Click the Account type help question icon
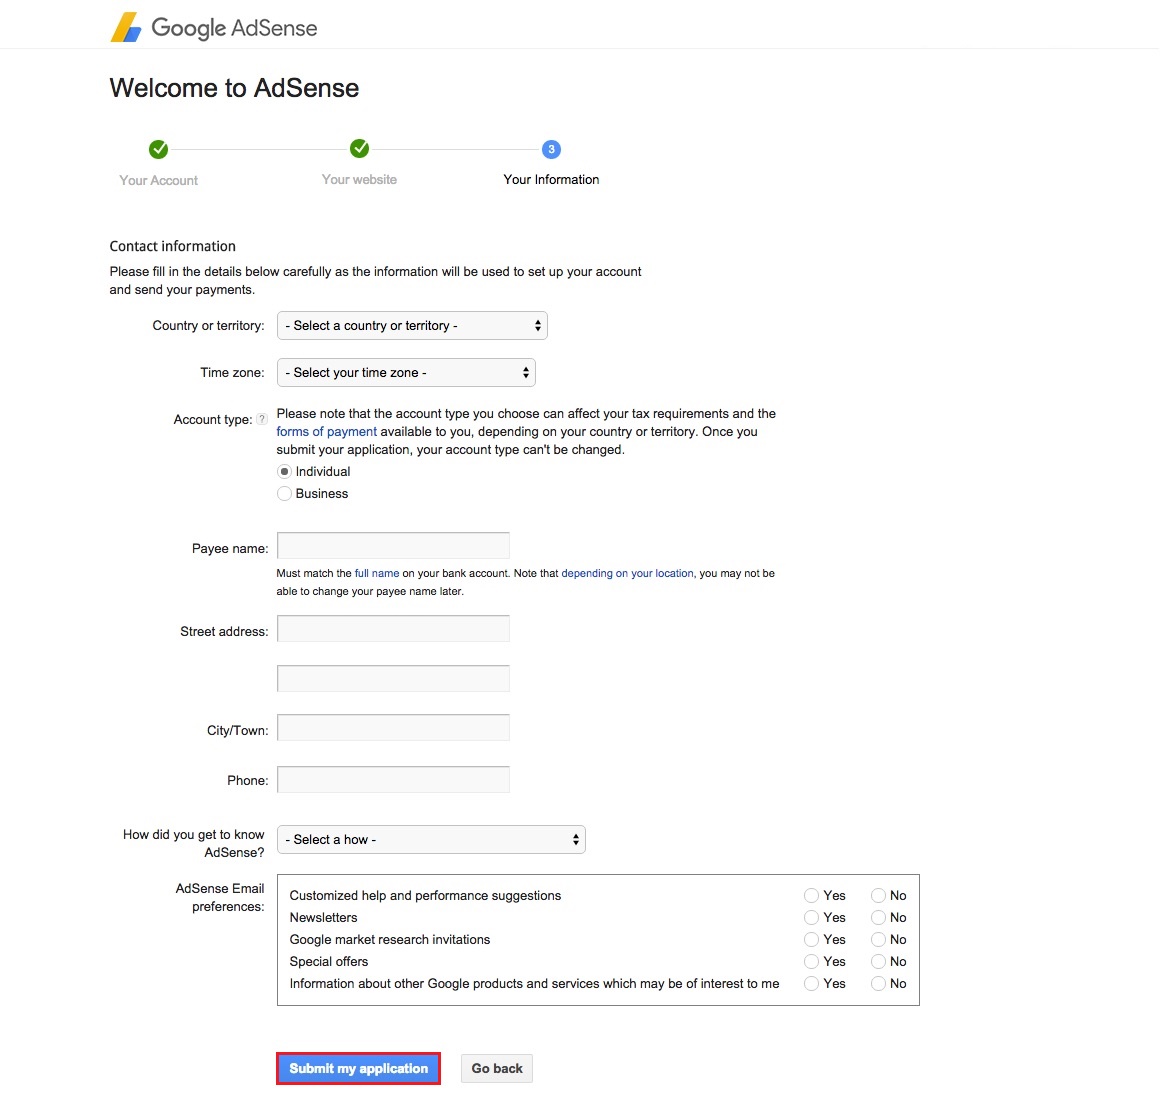The image size is (1160, 1120). pos(262,419)
